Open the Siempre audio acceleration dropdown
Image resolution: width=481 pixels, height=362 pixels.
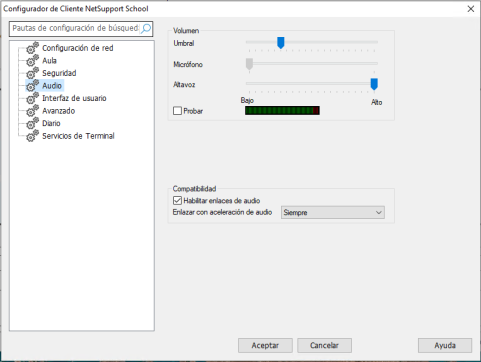click(x=333, y=212)
